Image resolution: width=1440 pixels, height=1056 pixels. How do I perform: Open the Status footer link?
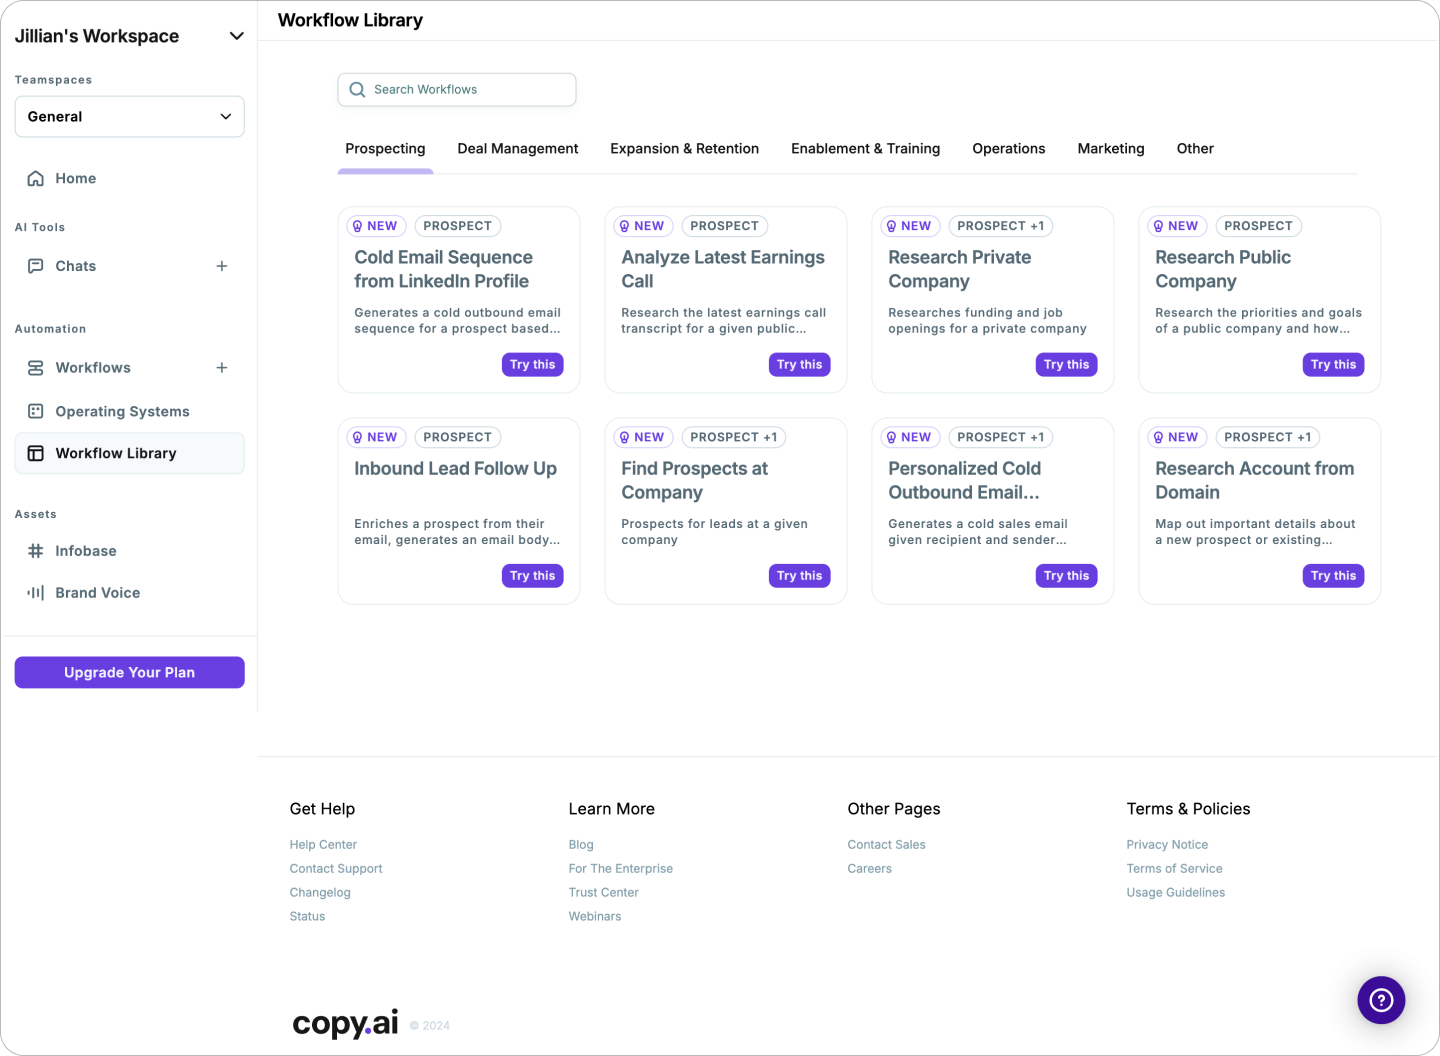pos(307,917)
